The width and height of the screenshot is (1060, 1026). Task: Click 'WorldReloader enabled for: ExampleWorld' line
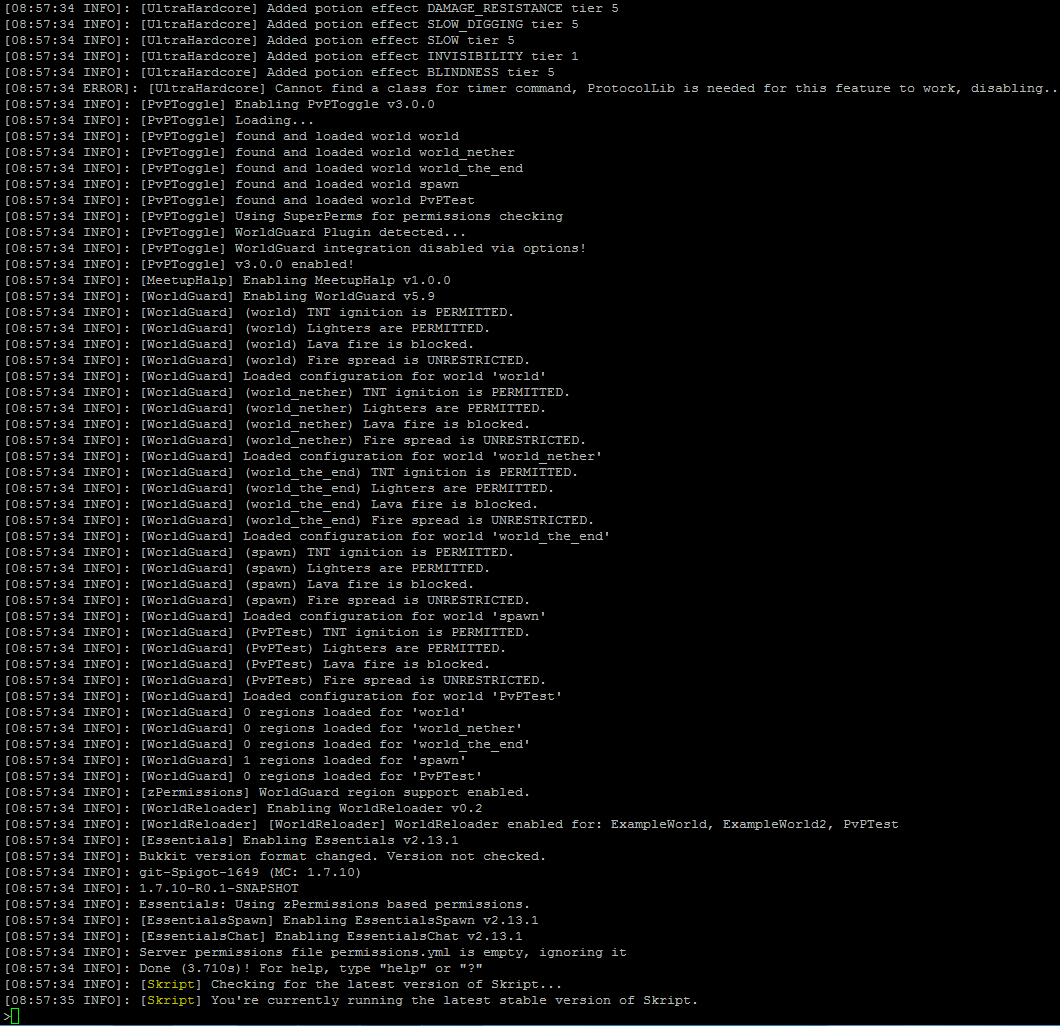(452, 825)
